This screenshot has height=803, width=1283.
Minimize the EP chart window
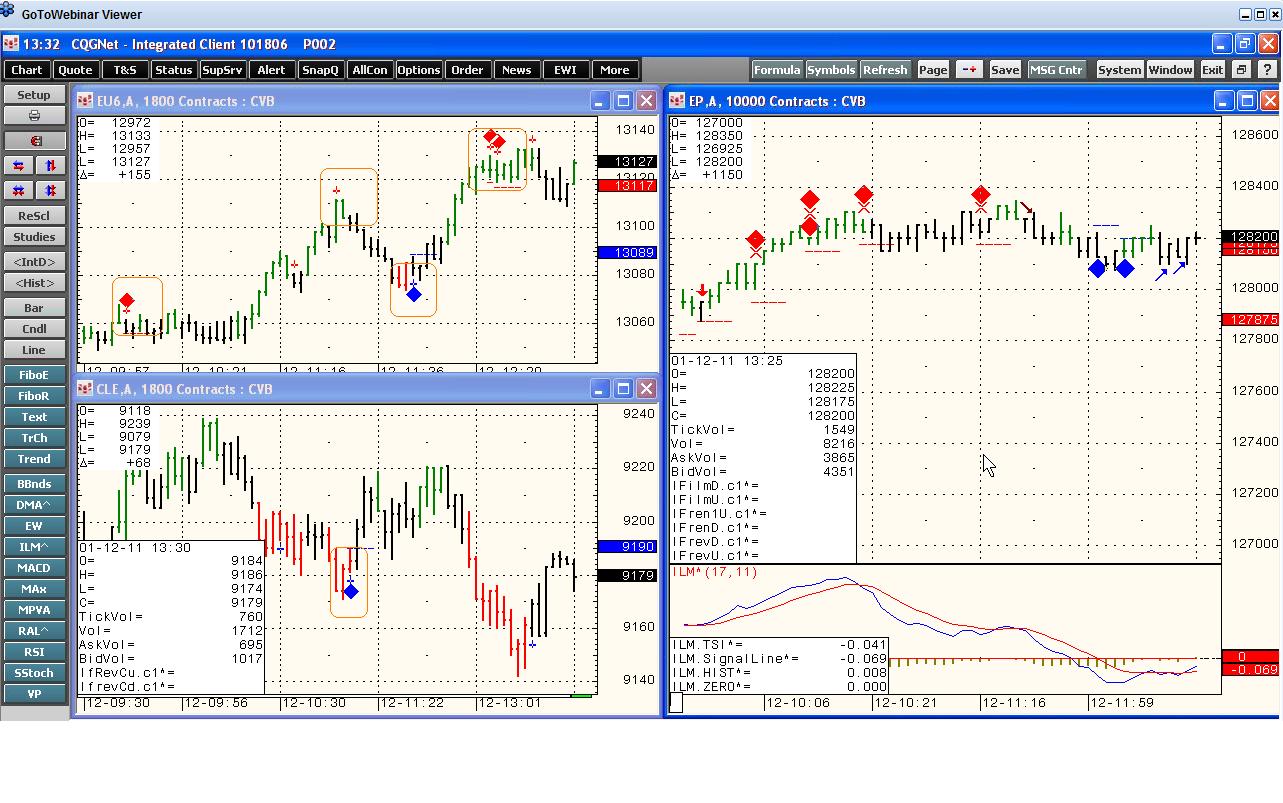pyautogui.click(x=1224, y=101)
